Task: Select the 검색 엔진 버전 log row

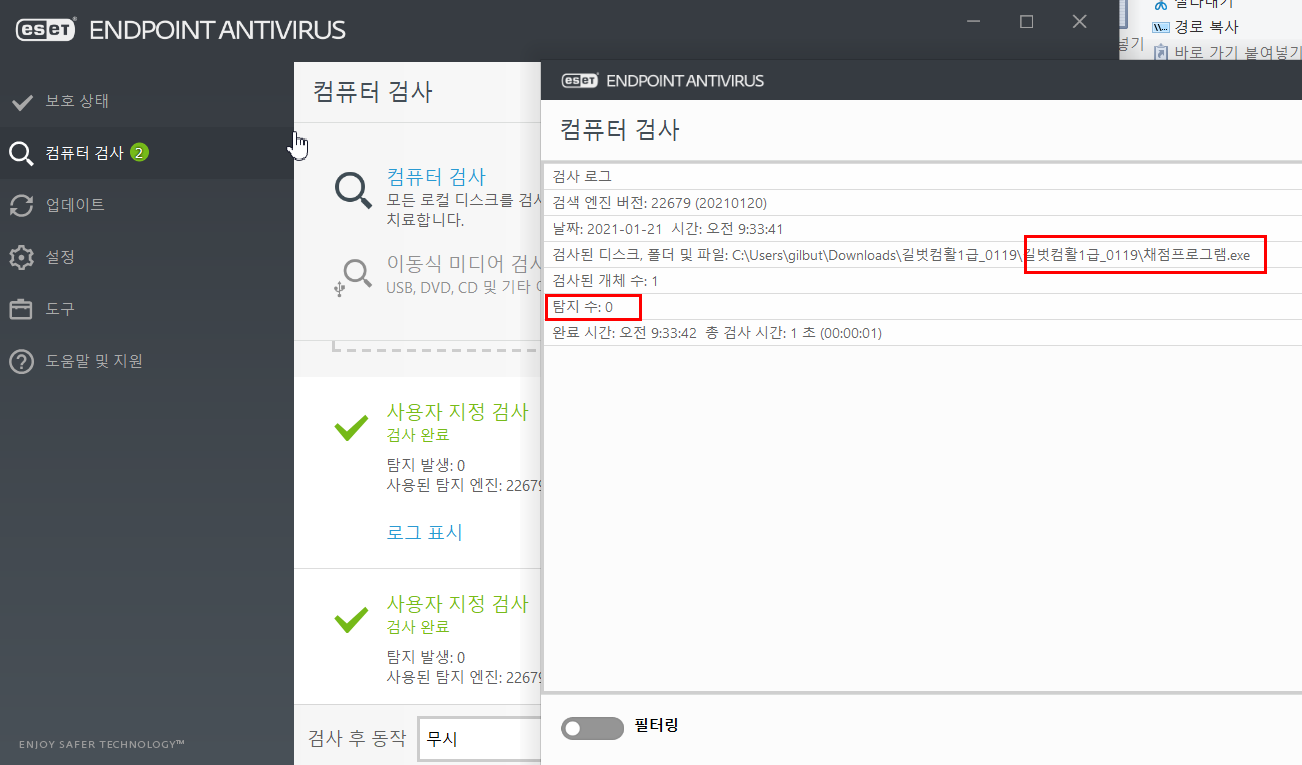Action: pos(660,203)
